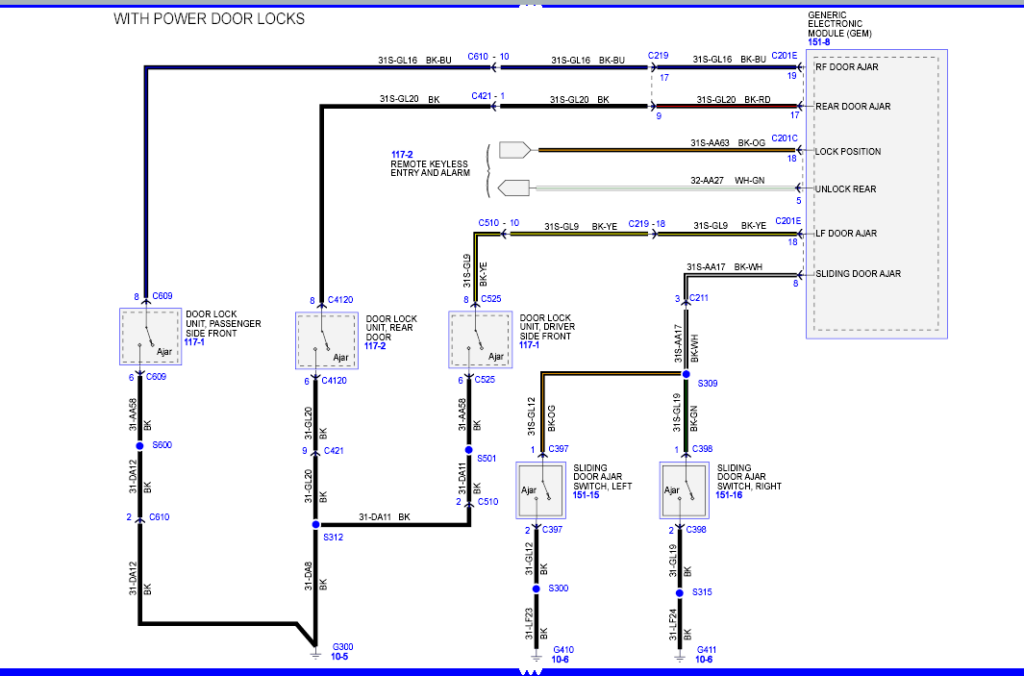
Task: Click the driver side front door lock Ajar switch symbol
Action: (x=480, y=340)
